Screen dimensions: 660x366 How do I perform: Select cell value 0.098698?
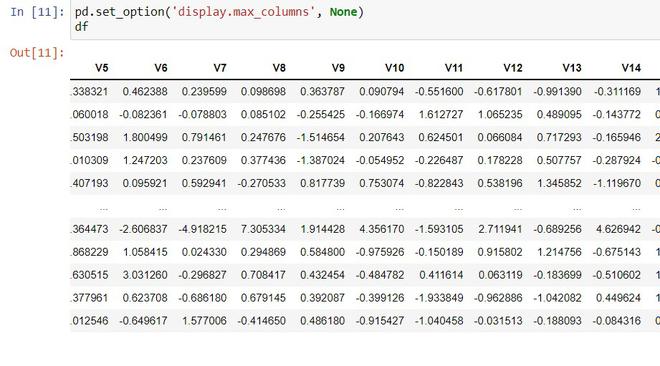coord(263,91)
